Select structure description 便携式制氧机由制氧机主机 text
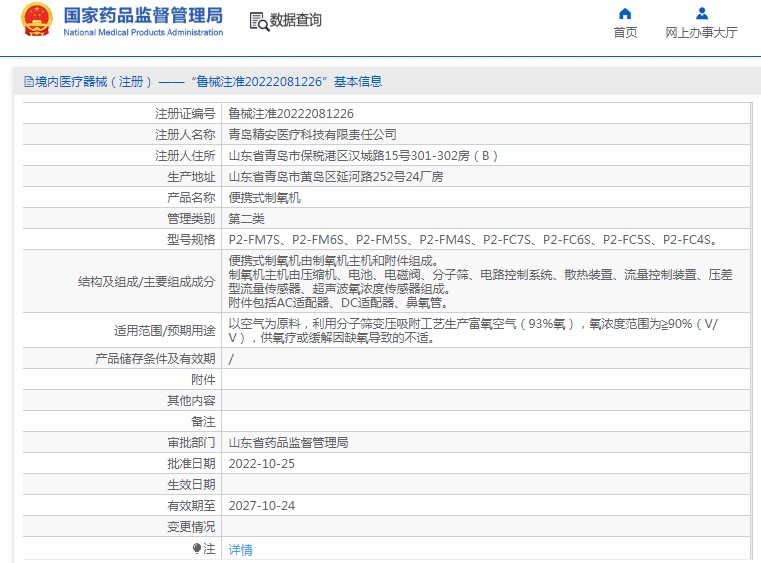 (x=480, y=282)
